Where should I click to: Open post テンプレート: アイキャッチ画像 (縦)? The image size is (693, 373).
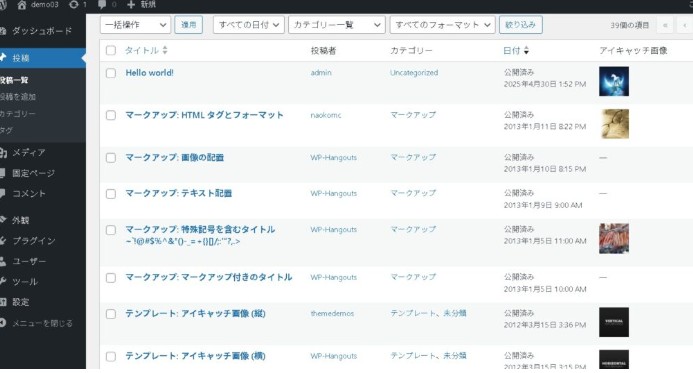(195, 313)
